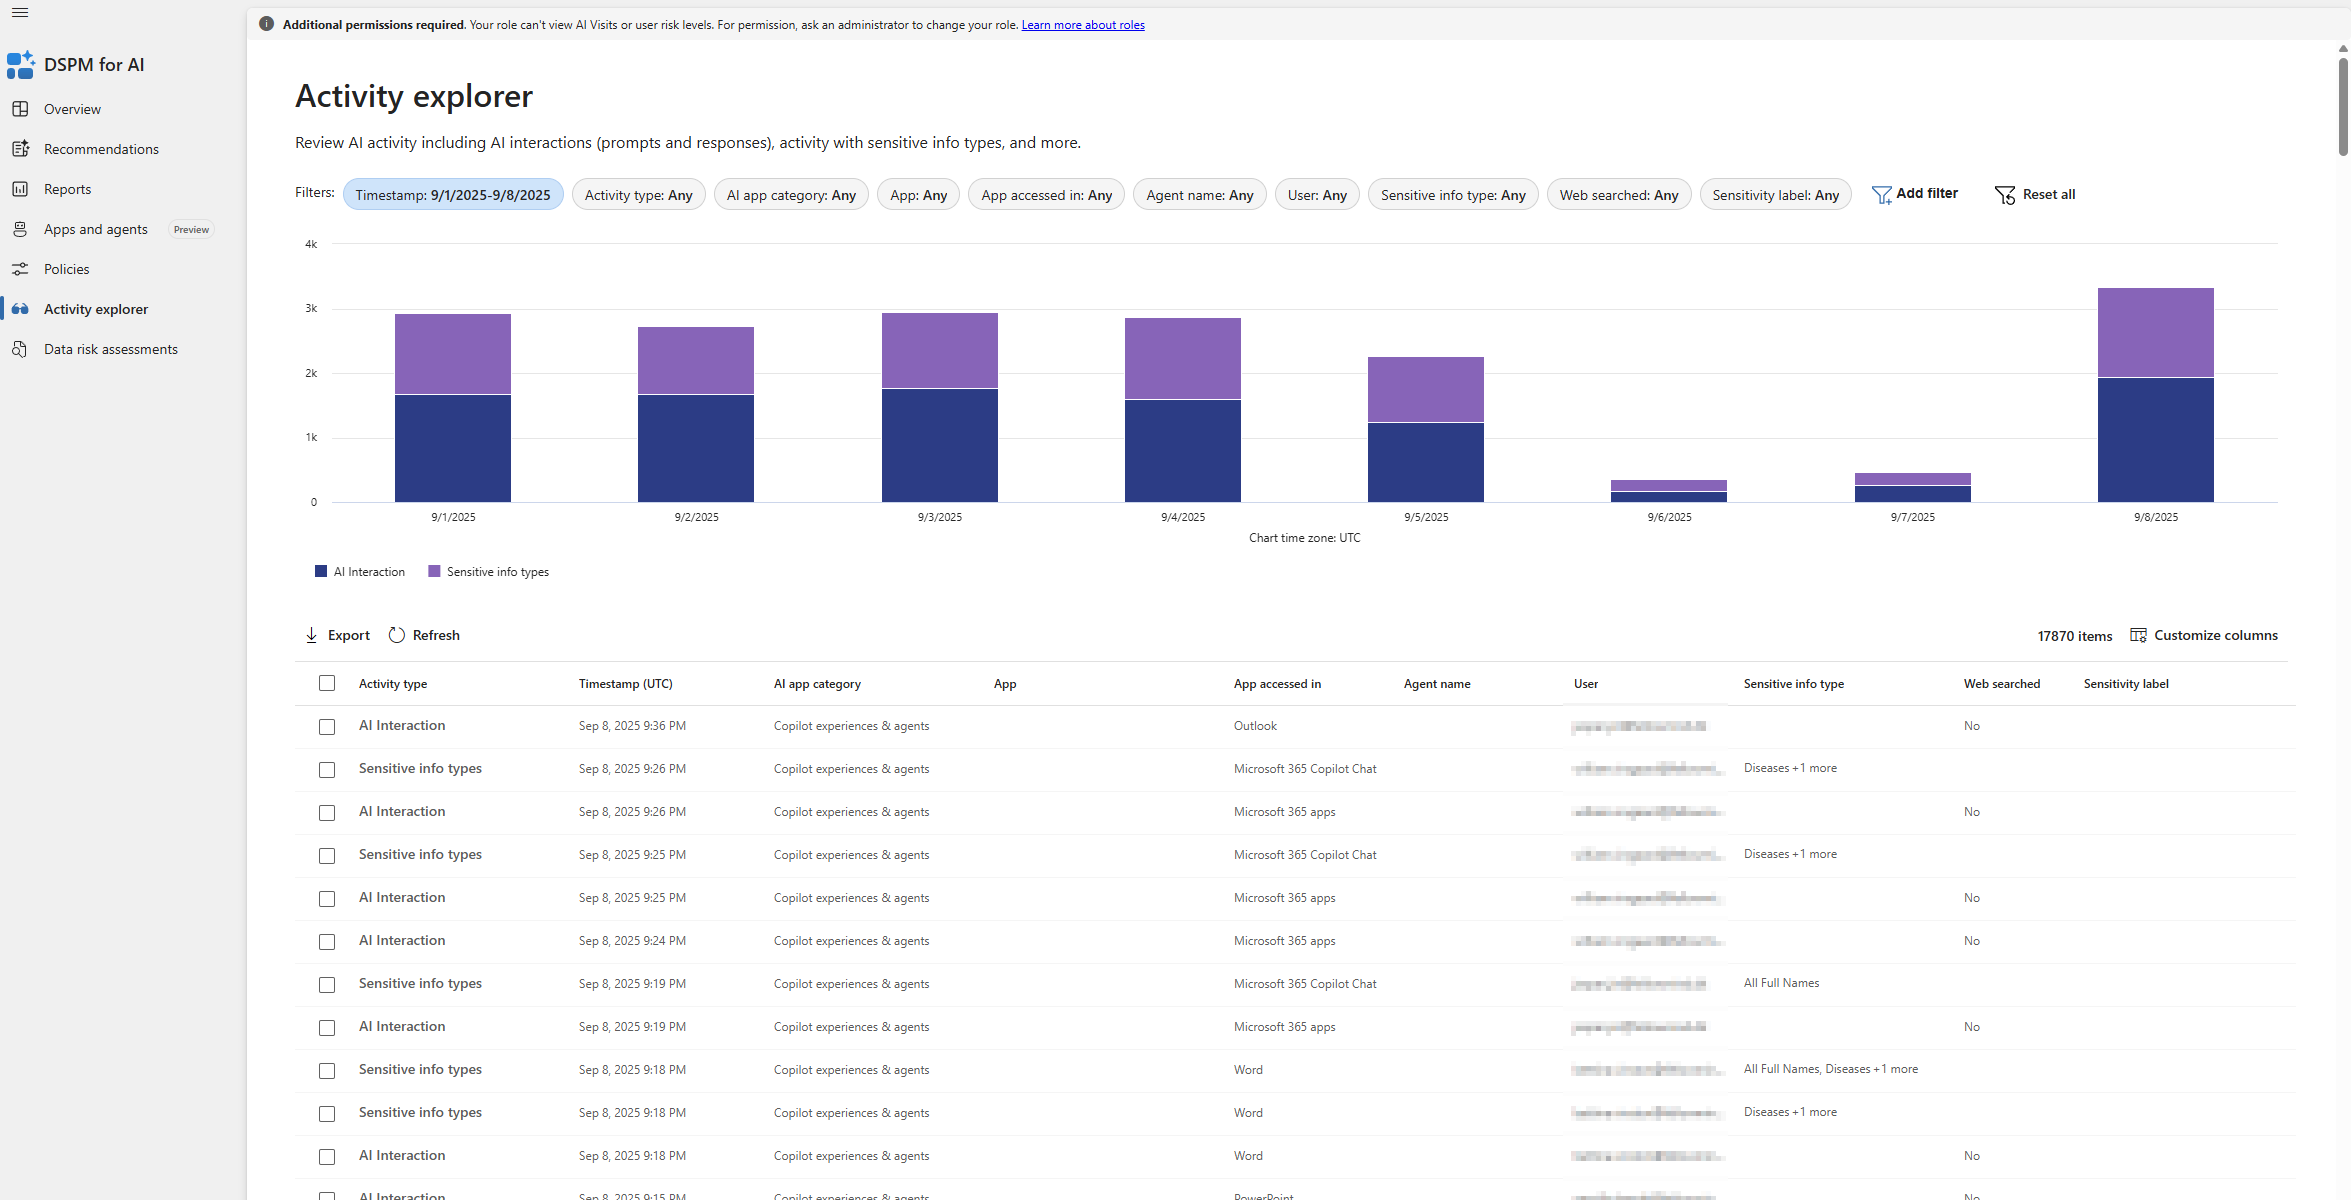Image resolution: width=2351 pixels, height=1200 pixels.
Task: Click the Policies sliders icon
Action: pos(20,269)
